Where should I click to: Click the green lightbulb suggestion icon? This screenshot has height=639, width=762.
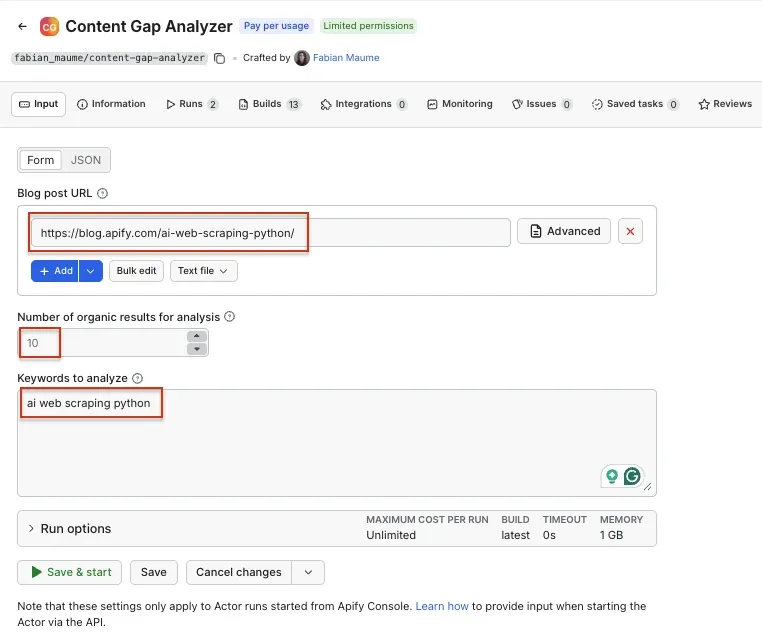pos(612,476)
